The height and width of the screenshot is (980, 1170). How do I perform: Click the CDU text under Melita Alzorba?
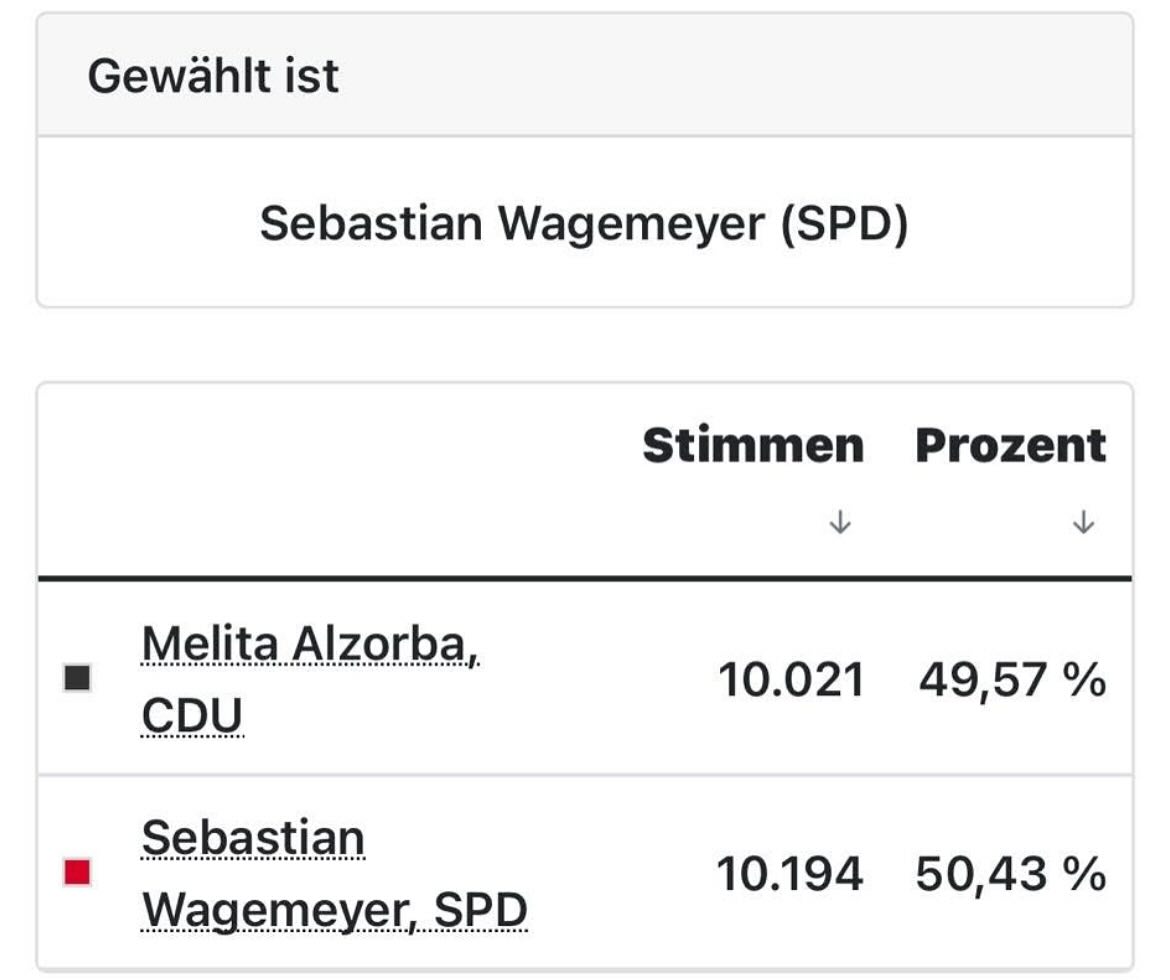[192, 716]
